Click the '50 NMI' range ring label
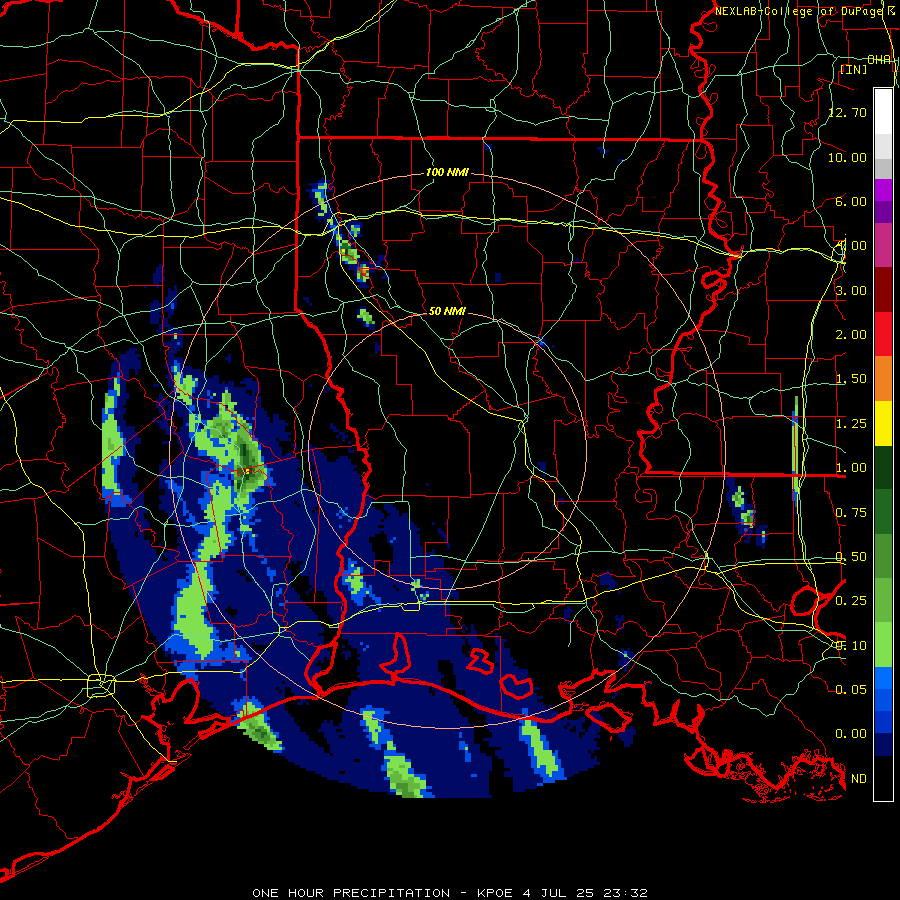The height and width of the screenshot is (900, 900). (x=447, y=311)
